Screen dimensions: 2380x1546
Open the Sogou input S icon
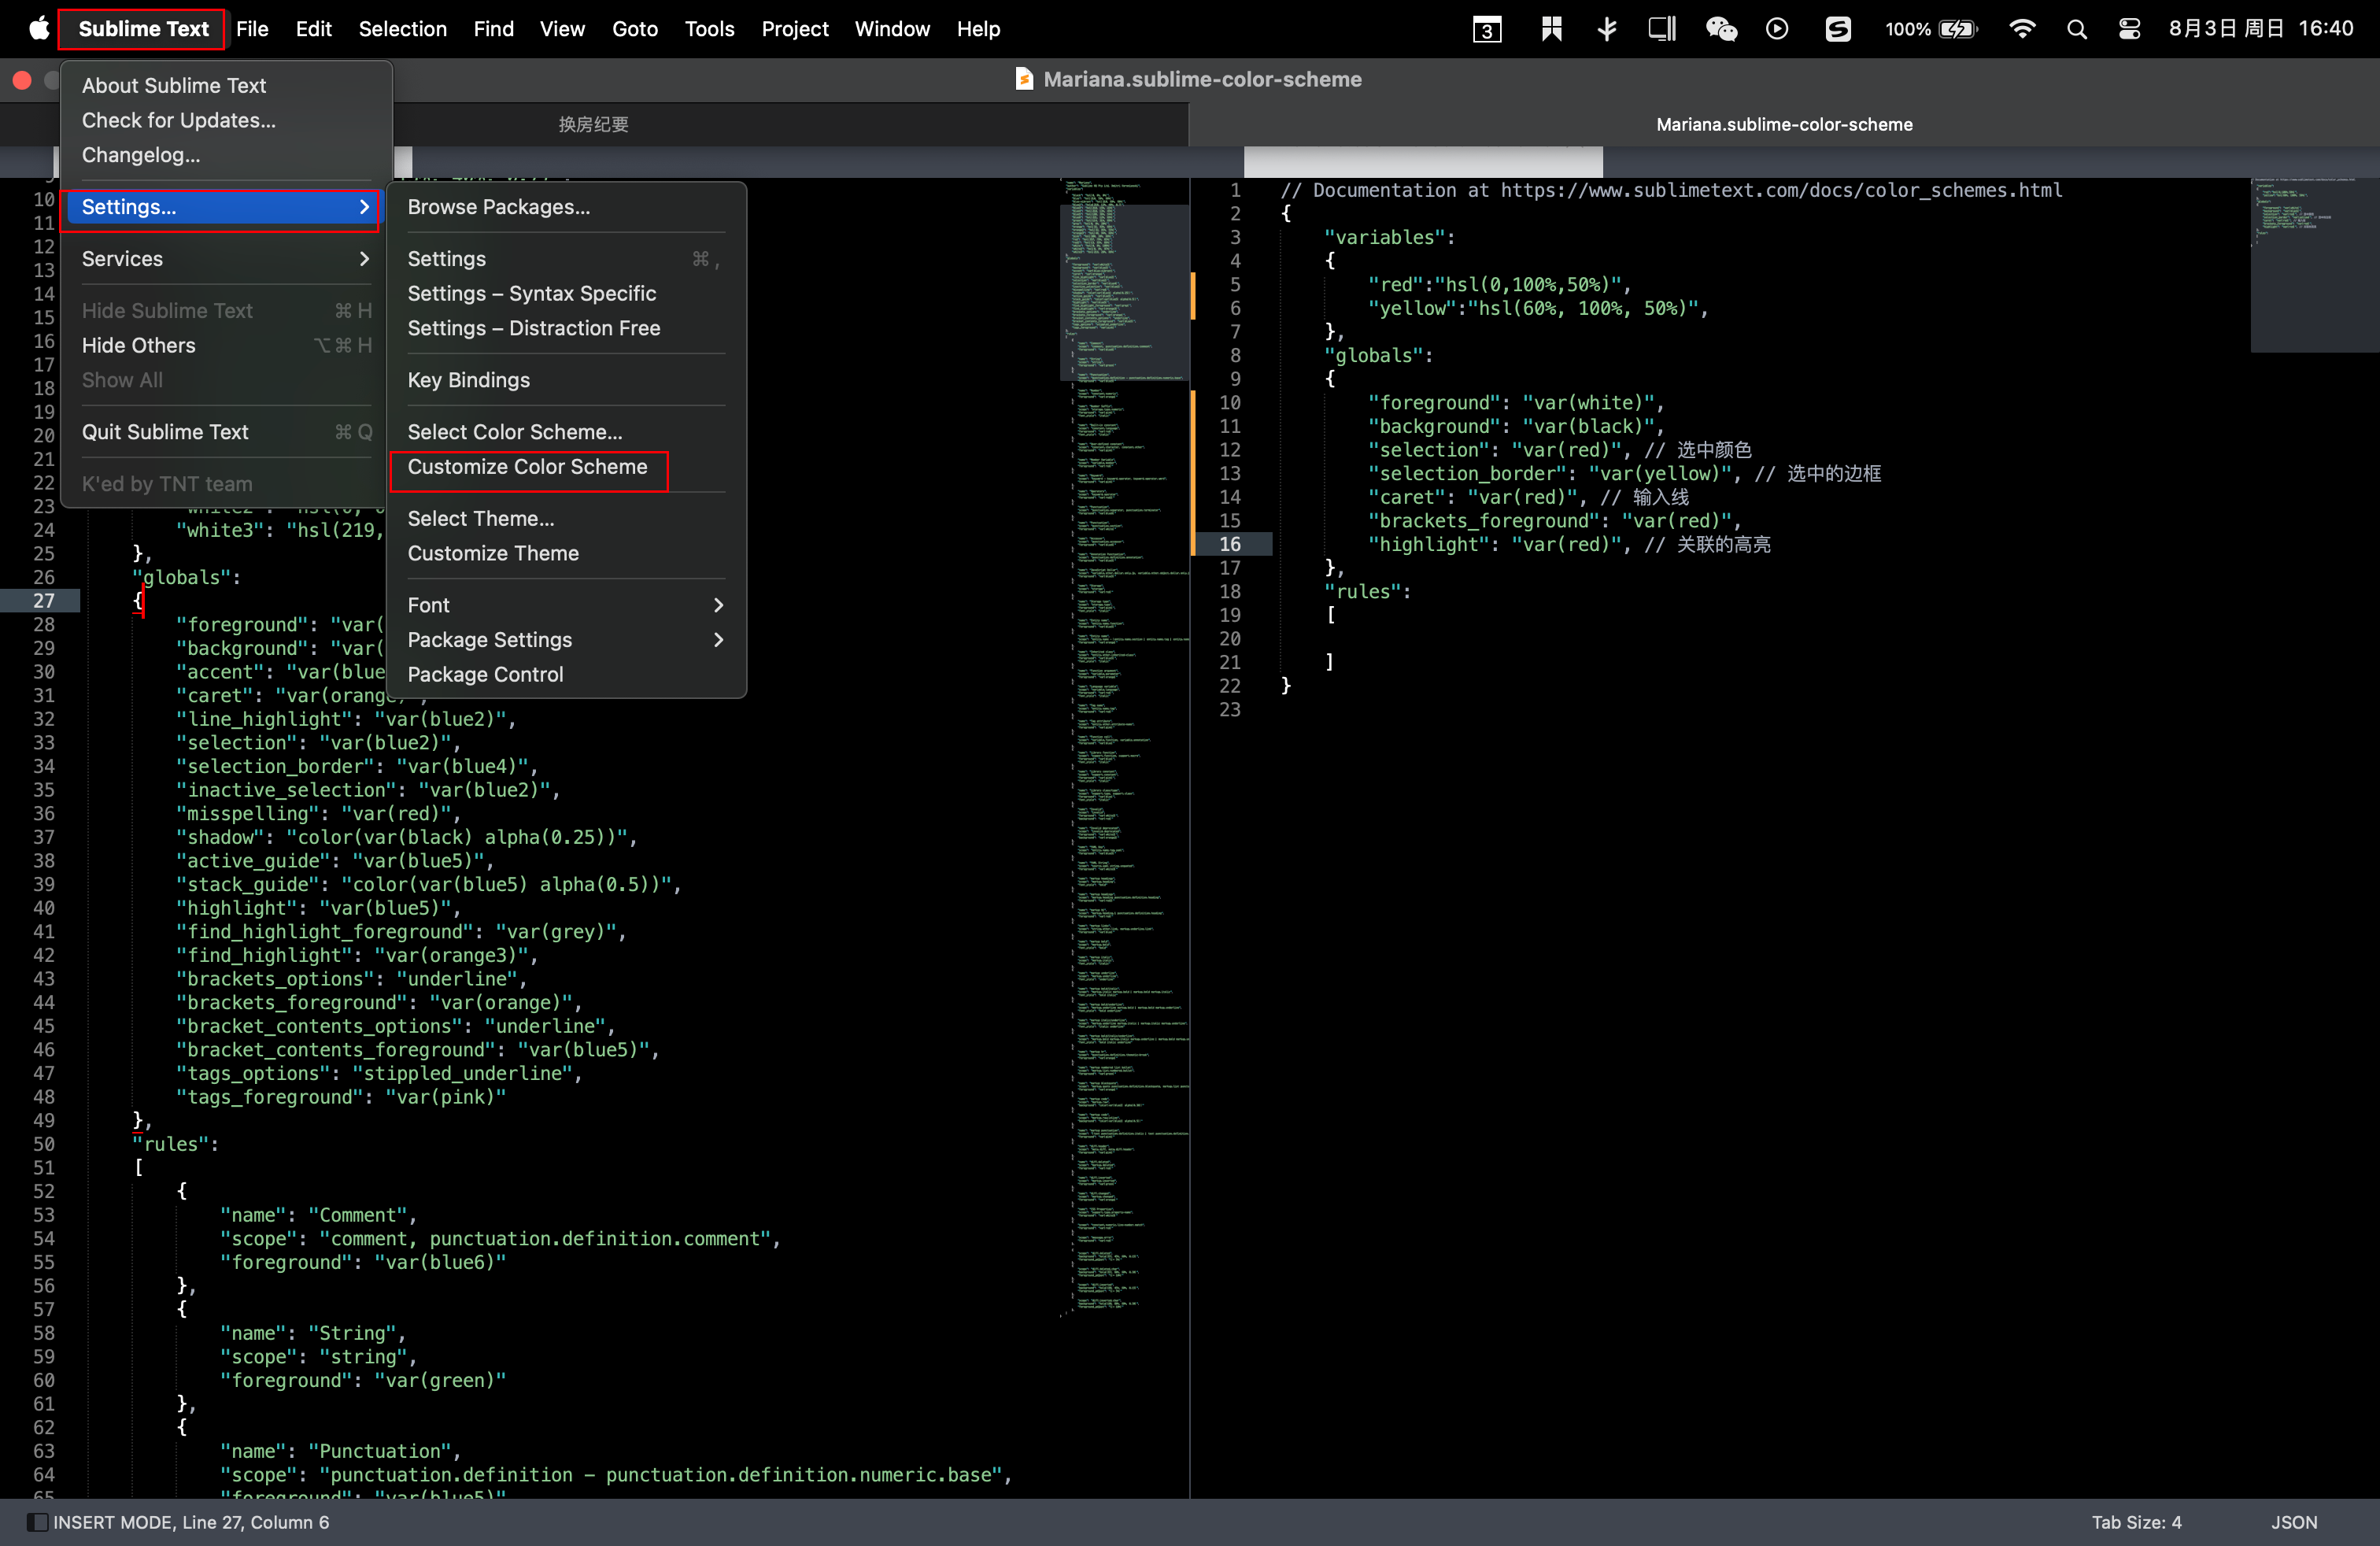(x=1837, y=29)
